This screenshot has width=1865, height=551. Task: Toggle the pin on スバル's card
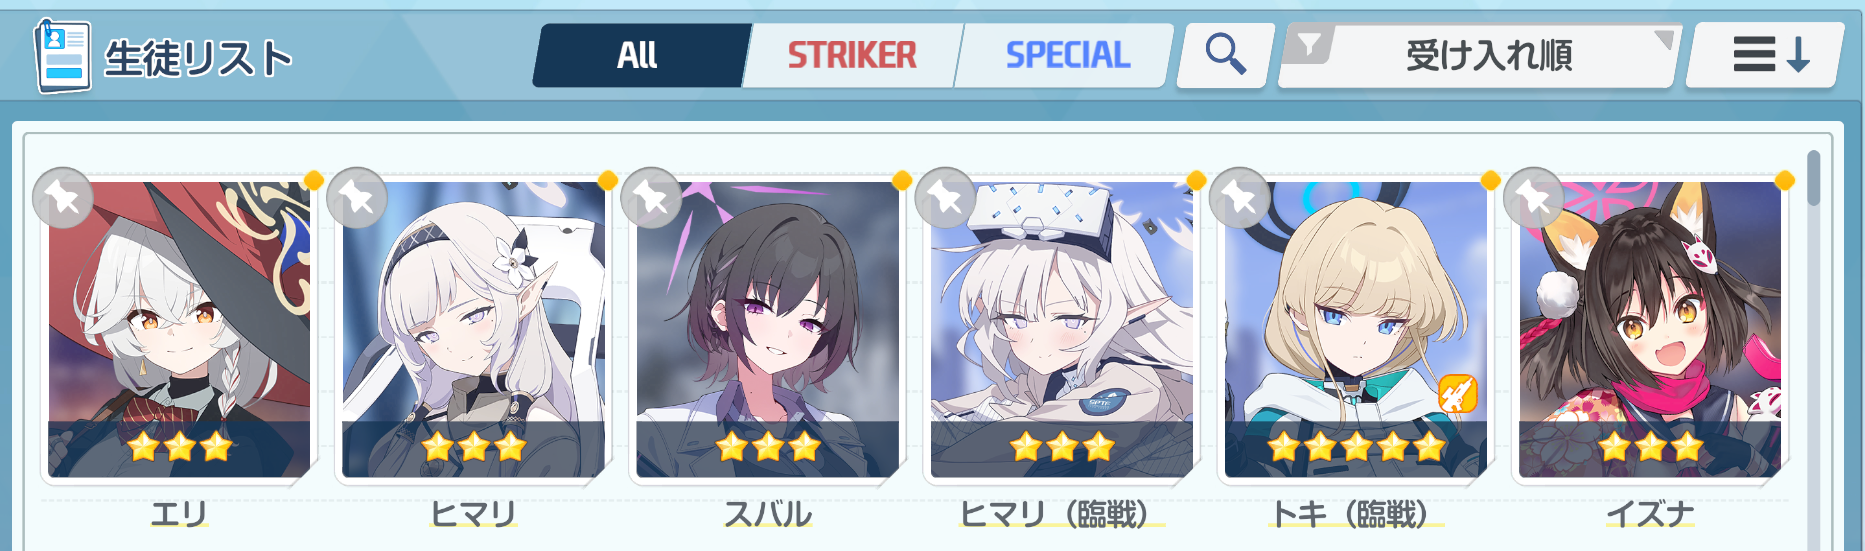tap(651, 198)
